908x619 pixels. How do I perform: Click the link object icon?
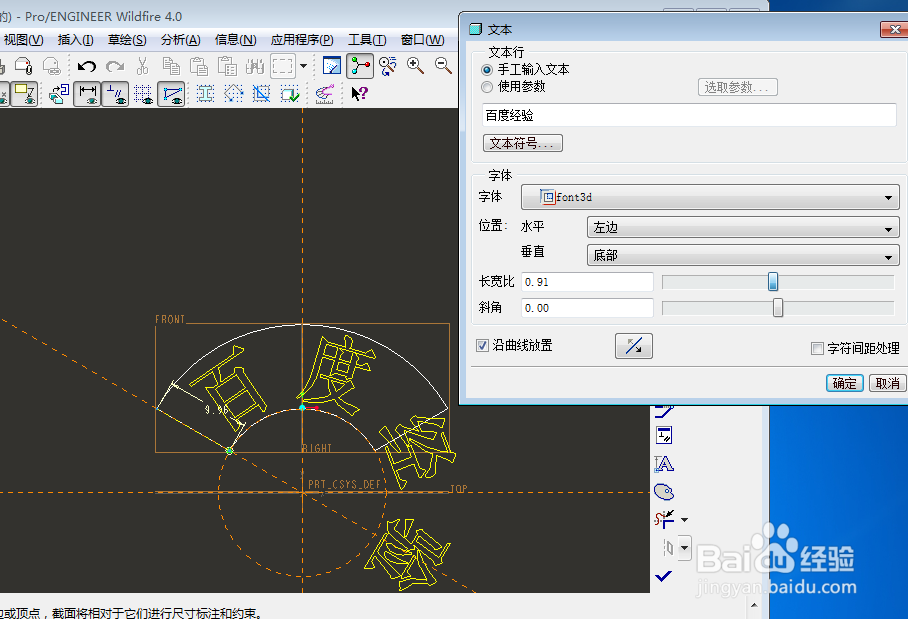[x=52, y=66]
